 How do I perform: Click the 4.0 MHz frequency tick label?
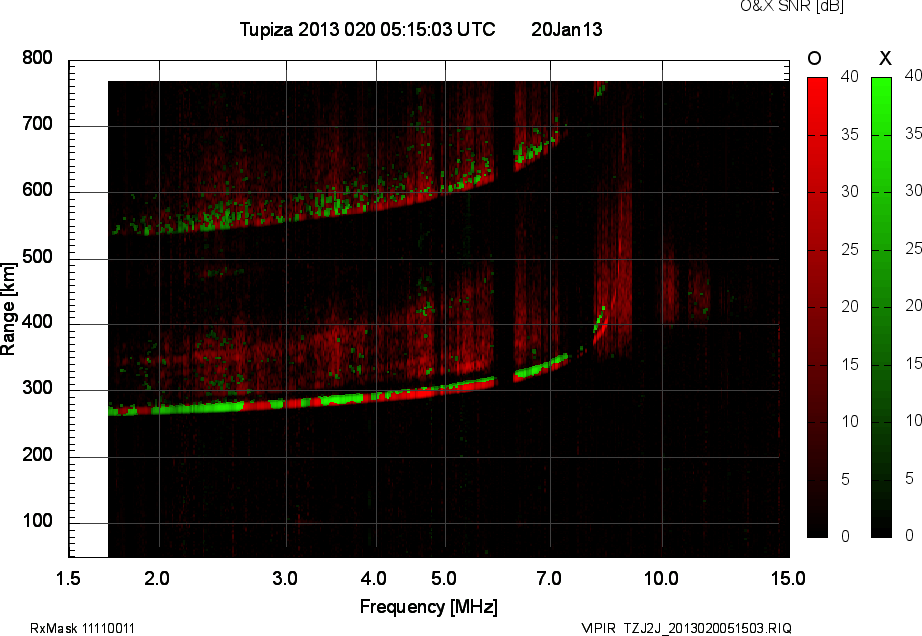click(x=373, y=578)
